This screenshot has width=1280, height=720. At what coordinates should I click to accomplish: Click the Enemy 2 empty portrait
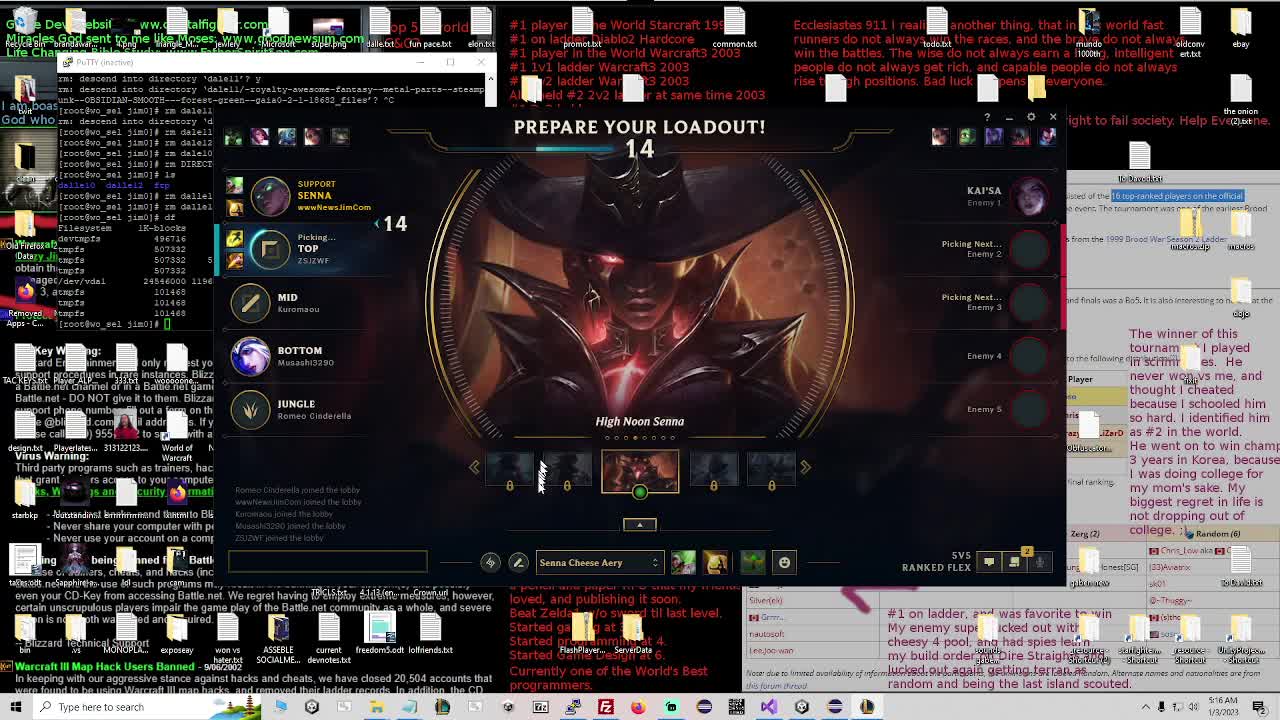point(1029,249)
